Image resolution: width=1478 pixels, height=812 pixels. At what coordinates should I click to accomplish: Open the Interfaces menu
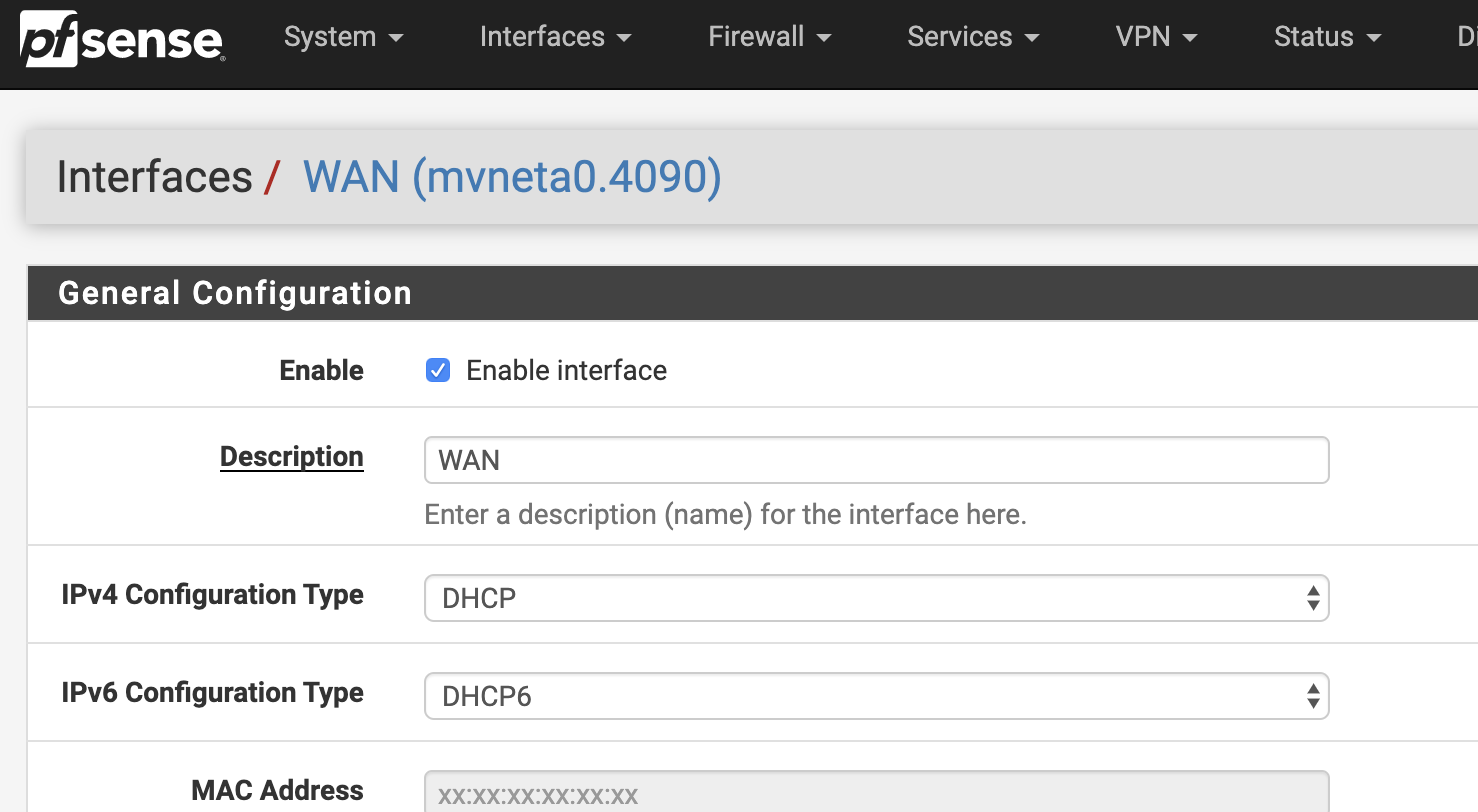(x=542, y=36)
